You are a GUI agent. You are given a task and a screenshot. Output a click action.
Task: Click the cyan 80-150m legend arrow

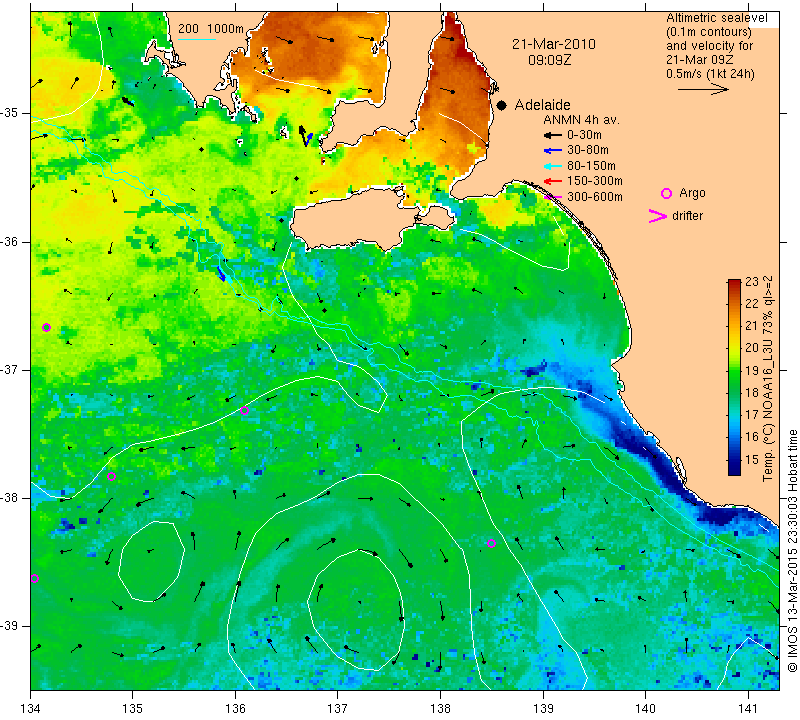click(x=553, y=166)
